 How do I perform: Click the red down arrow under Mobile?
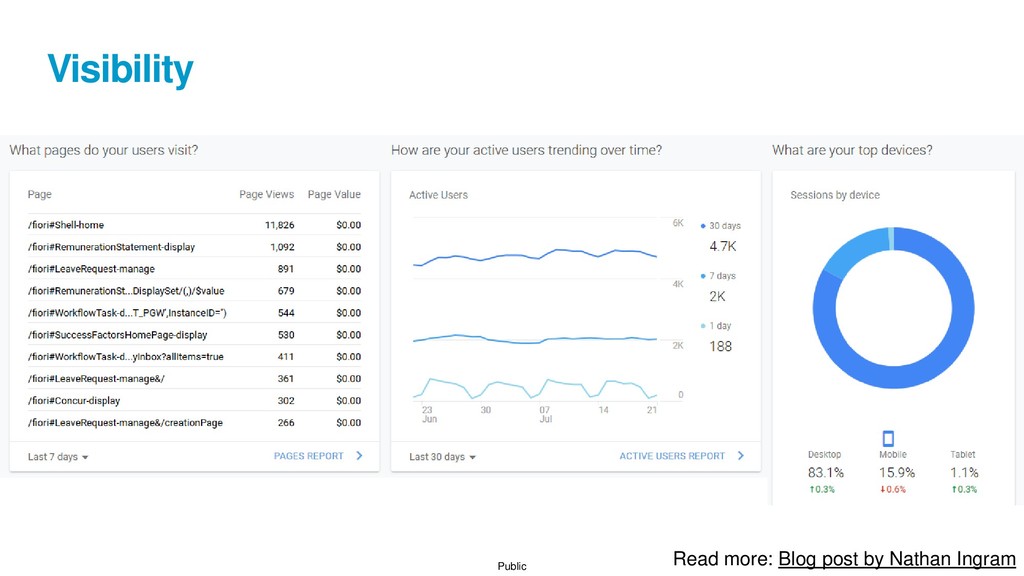882,489
